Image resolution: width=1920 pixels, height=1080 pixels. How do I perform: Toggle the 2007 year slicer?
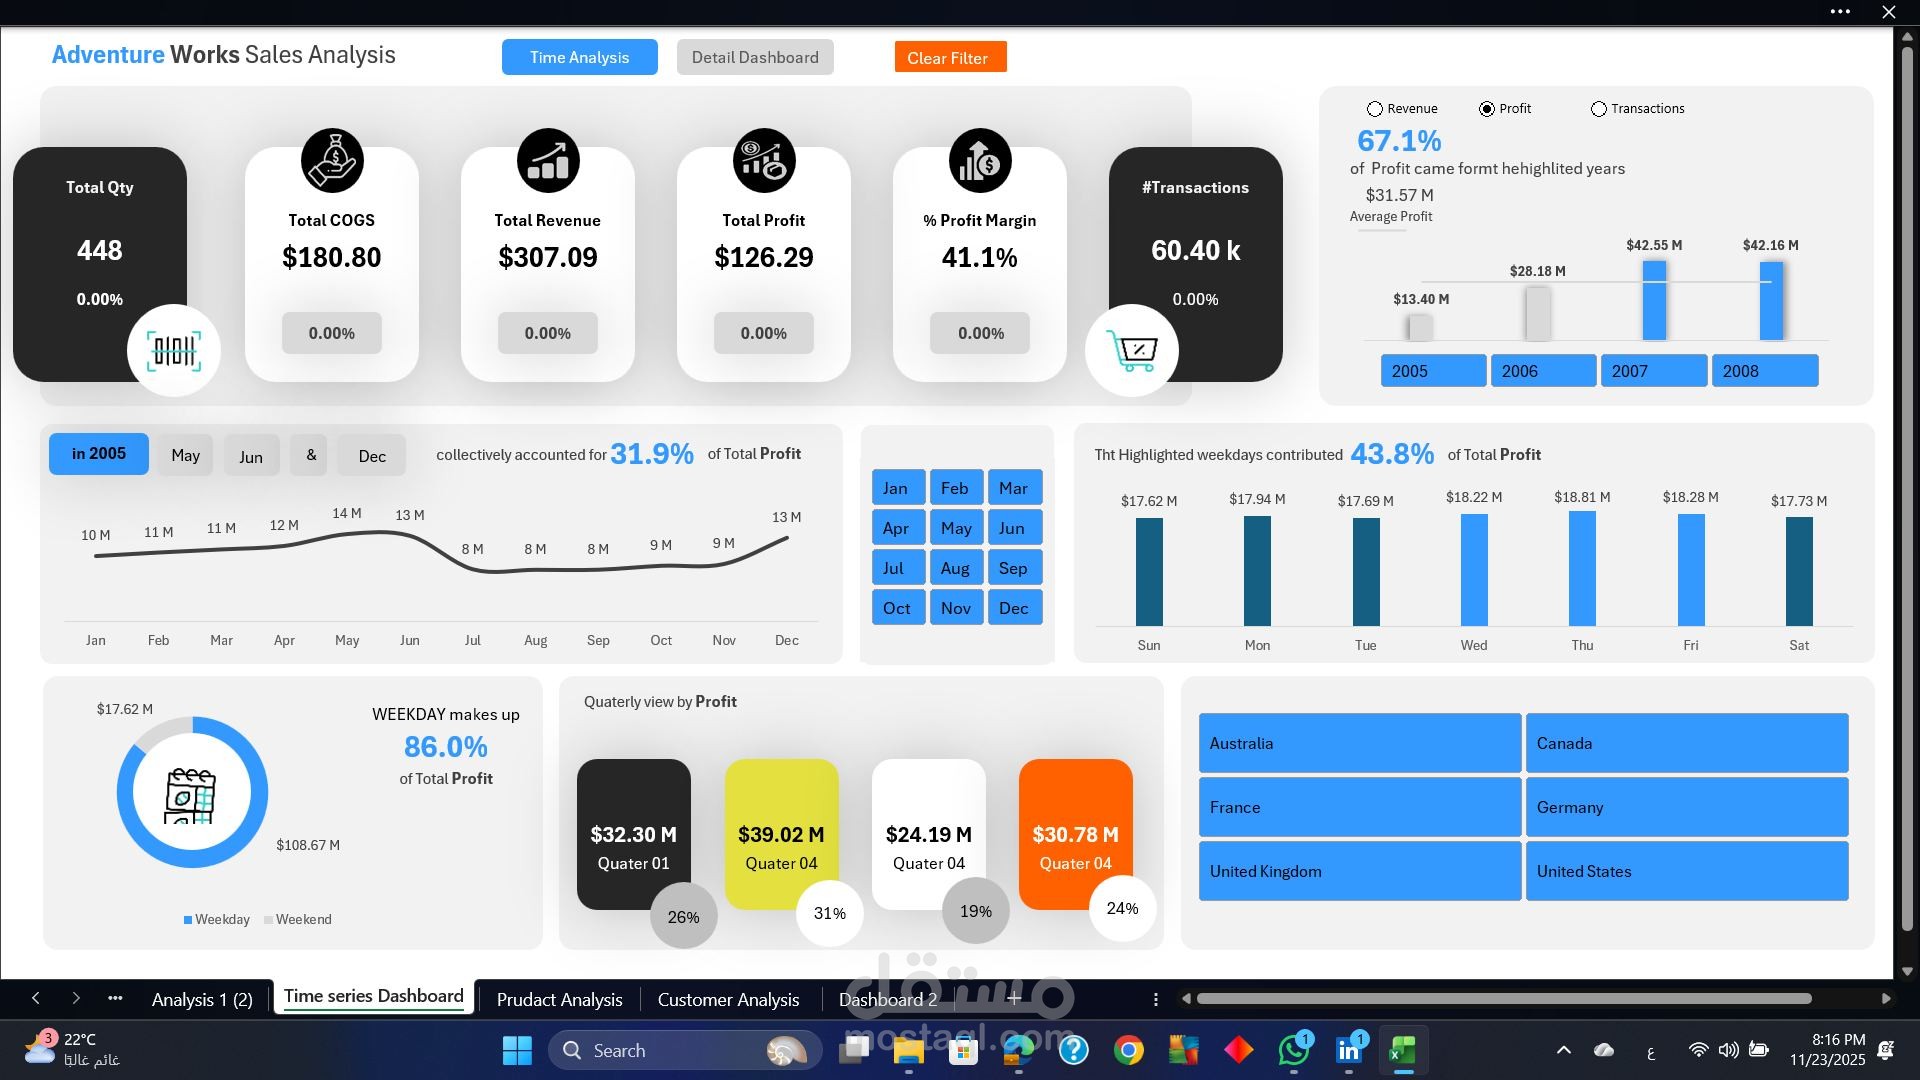click(1654, 371)
